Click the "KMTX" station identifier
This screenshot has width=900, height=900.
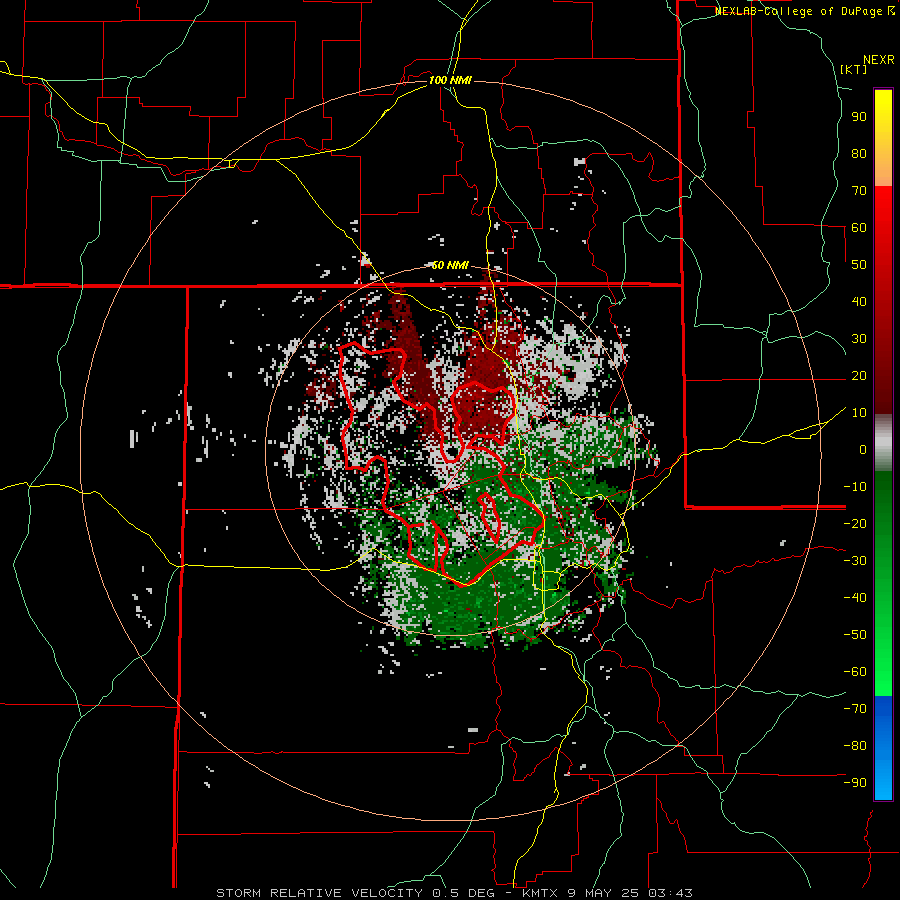[542, 893]
